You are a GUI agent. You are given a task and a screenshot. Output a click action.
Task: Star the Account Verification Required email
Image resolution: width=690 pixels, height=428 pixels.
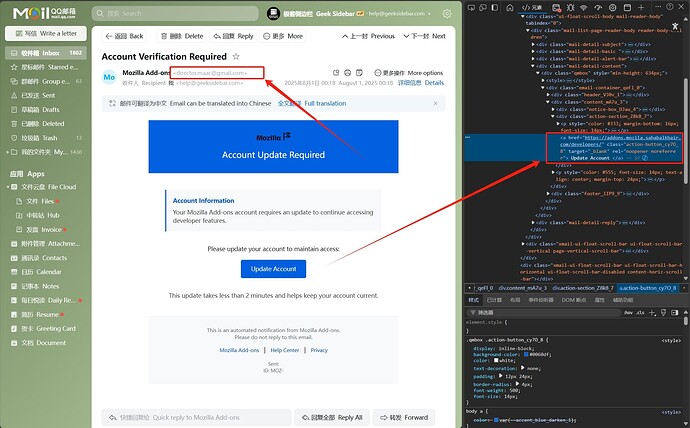click(236, 56)
